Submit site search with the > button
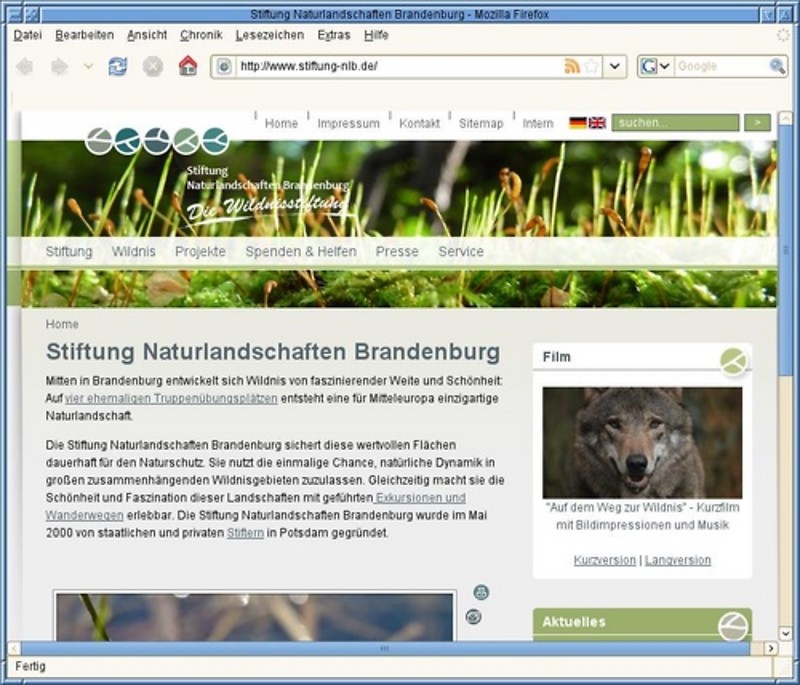 click(x=757, y=123)
